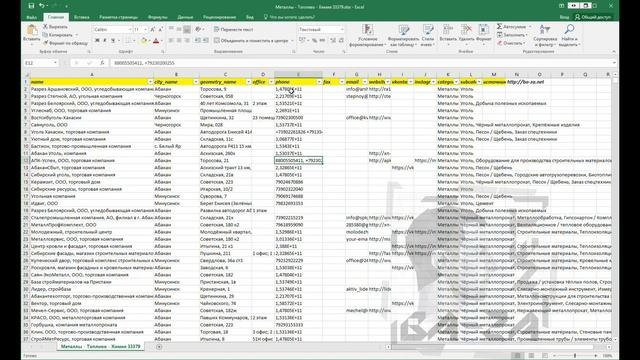Click Очистить clear button
Image resolution: width=640 pixels, height=360 pixels.
coord(511,43)
